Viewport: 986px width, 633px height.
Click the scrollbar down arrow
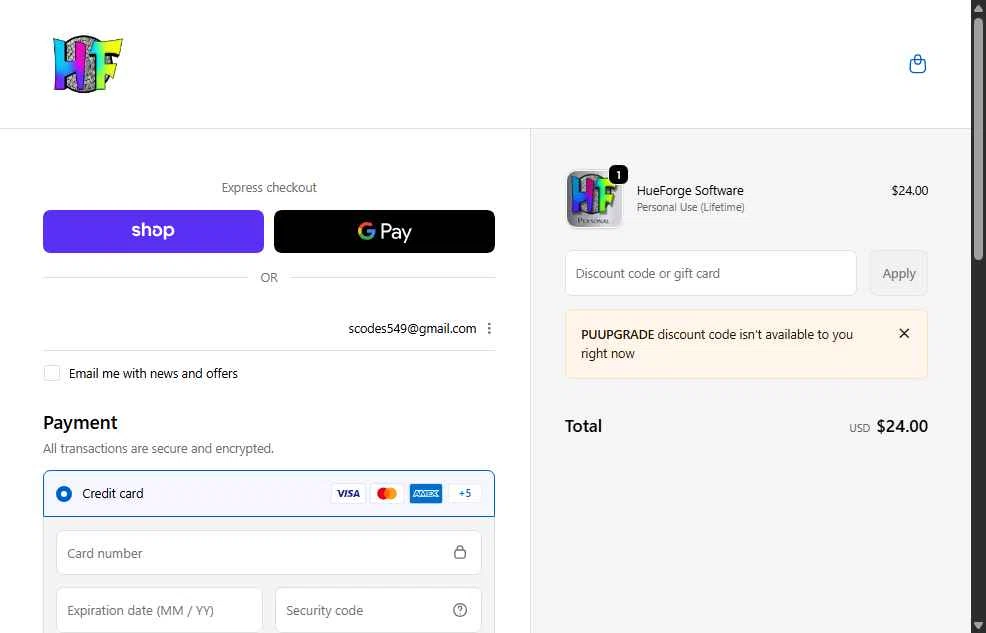pos(978,627)
